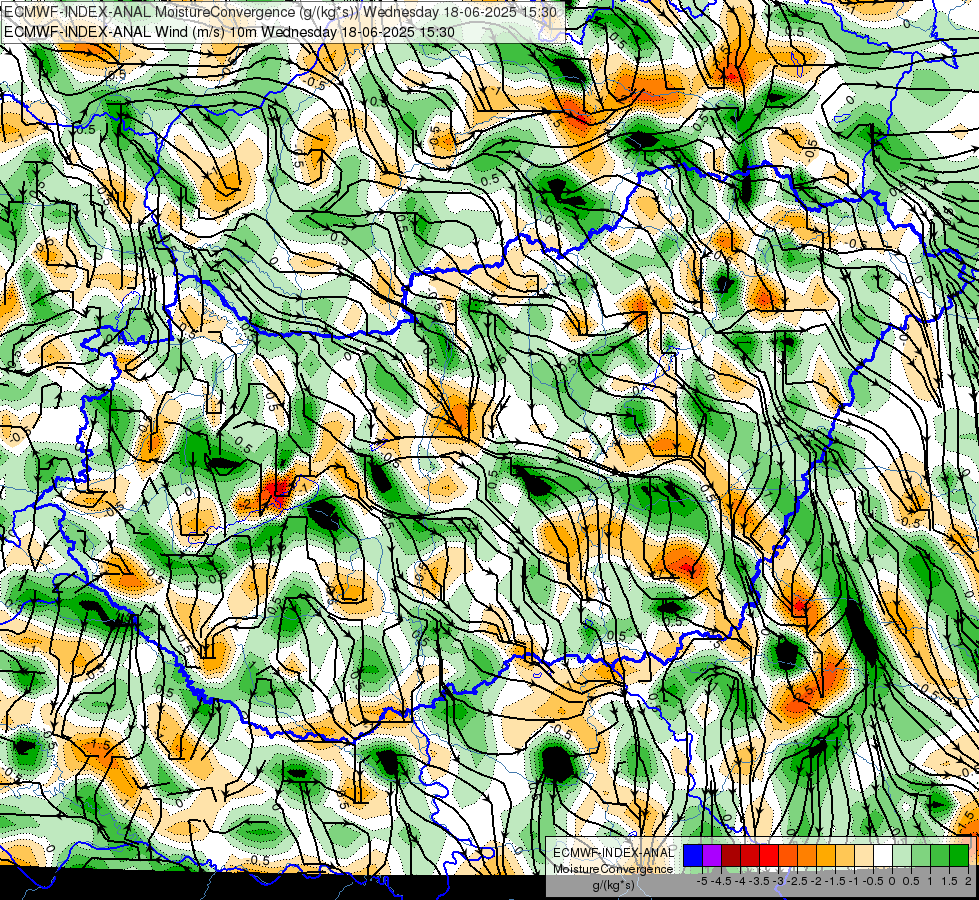Select the blue legend color swatch
979x900 pixels.
[x=693, y=856]
